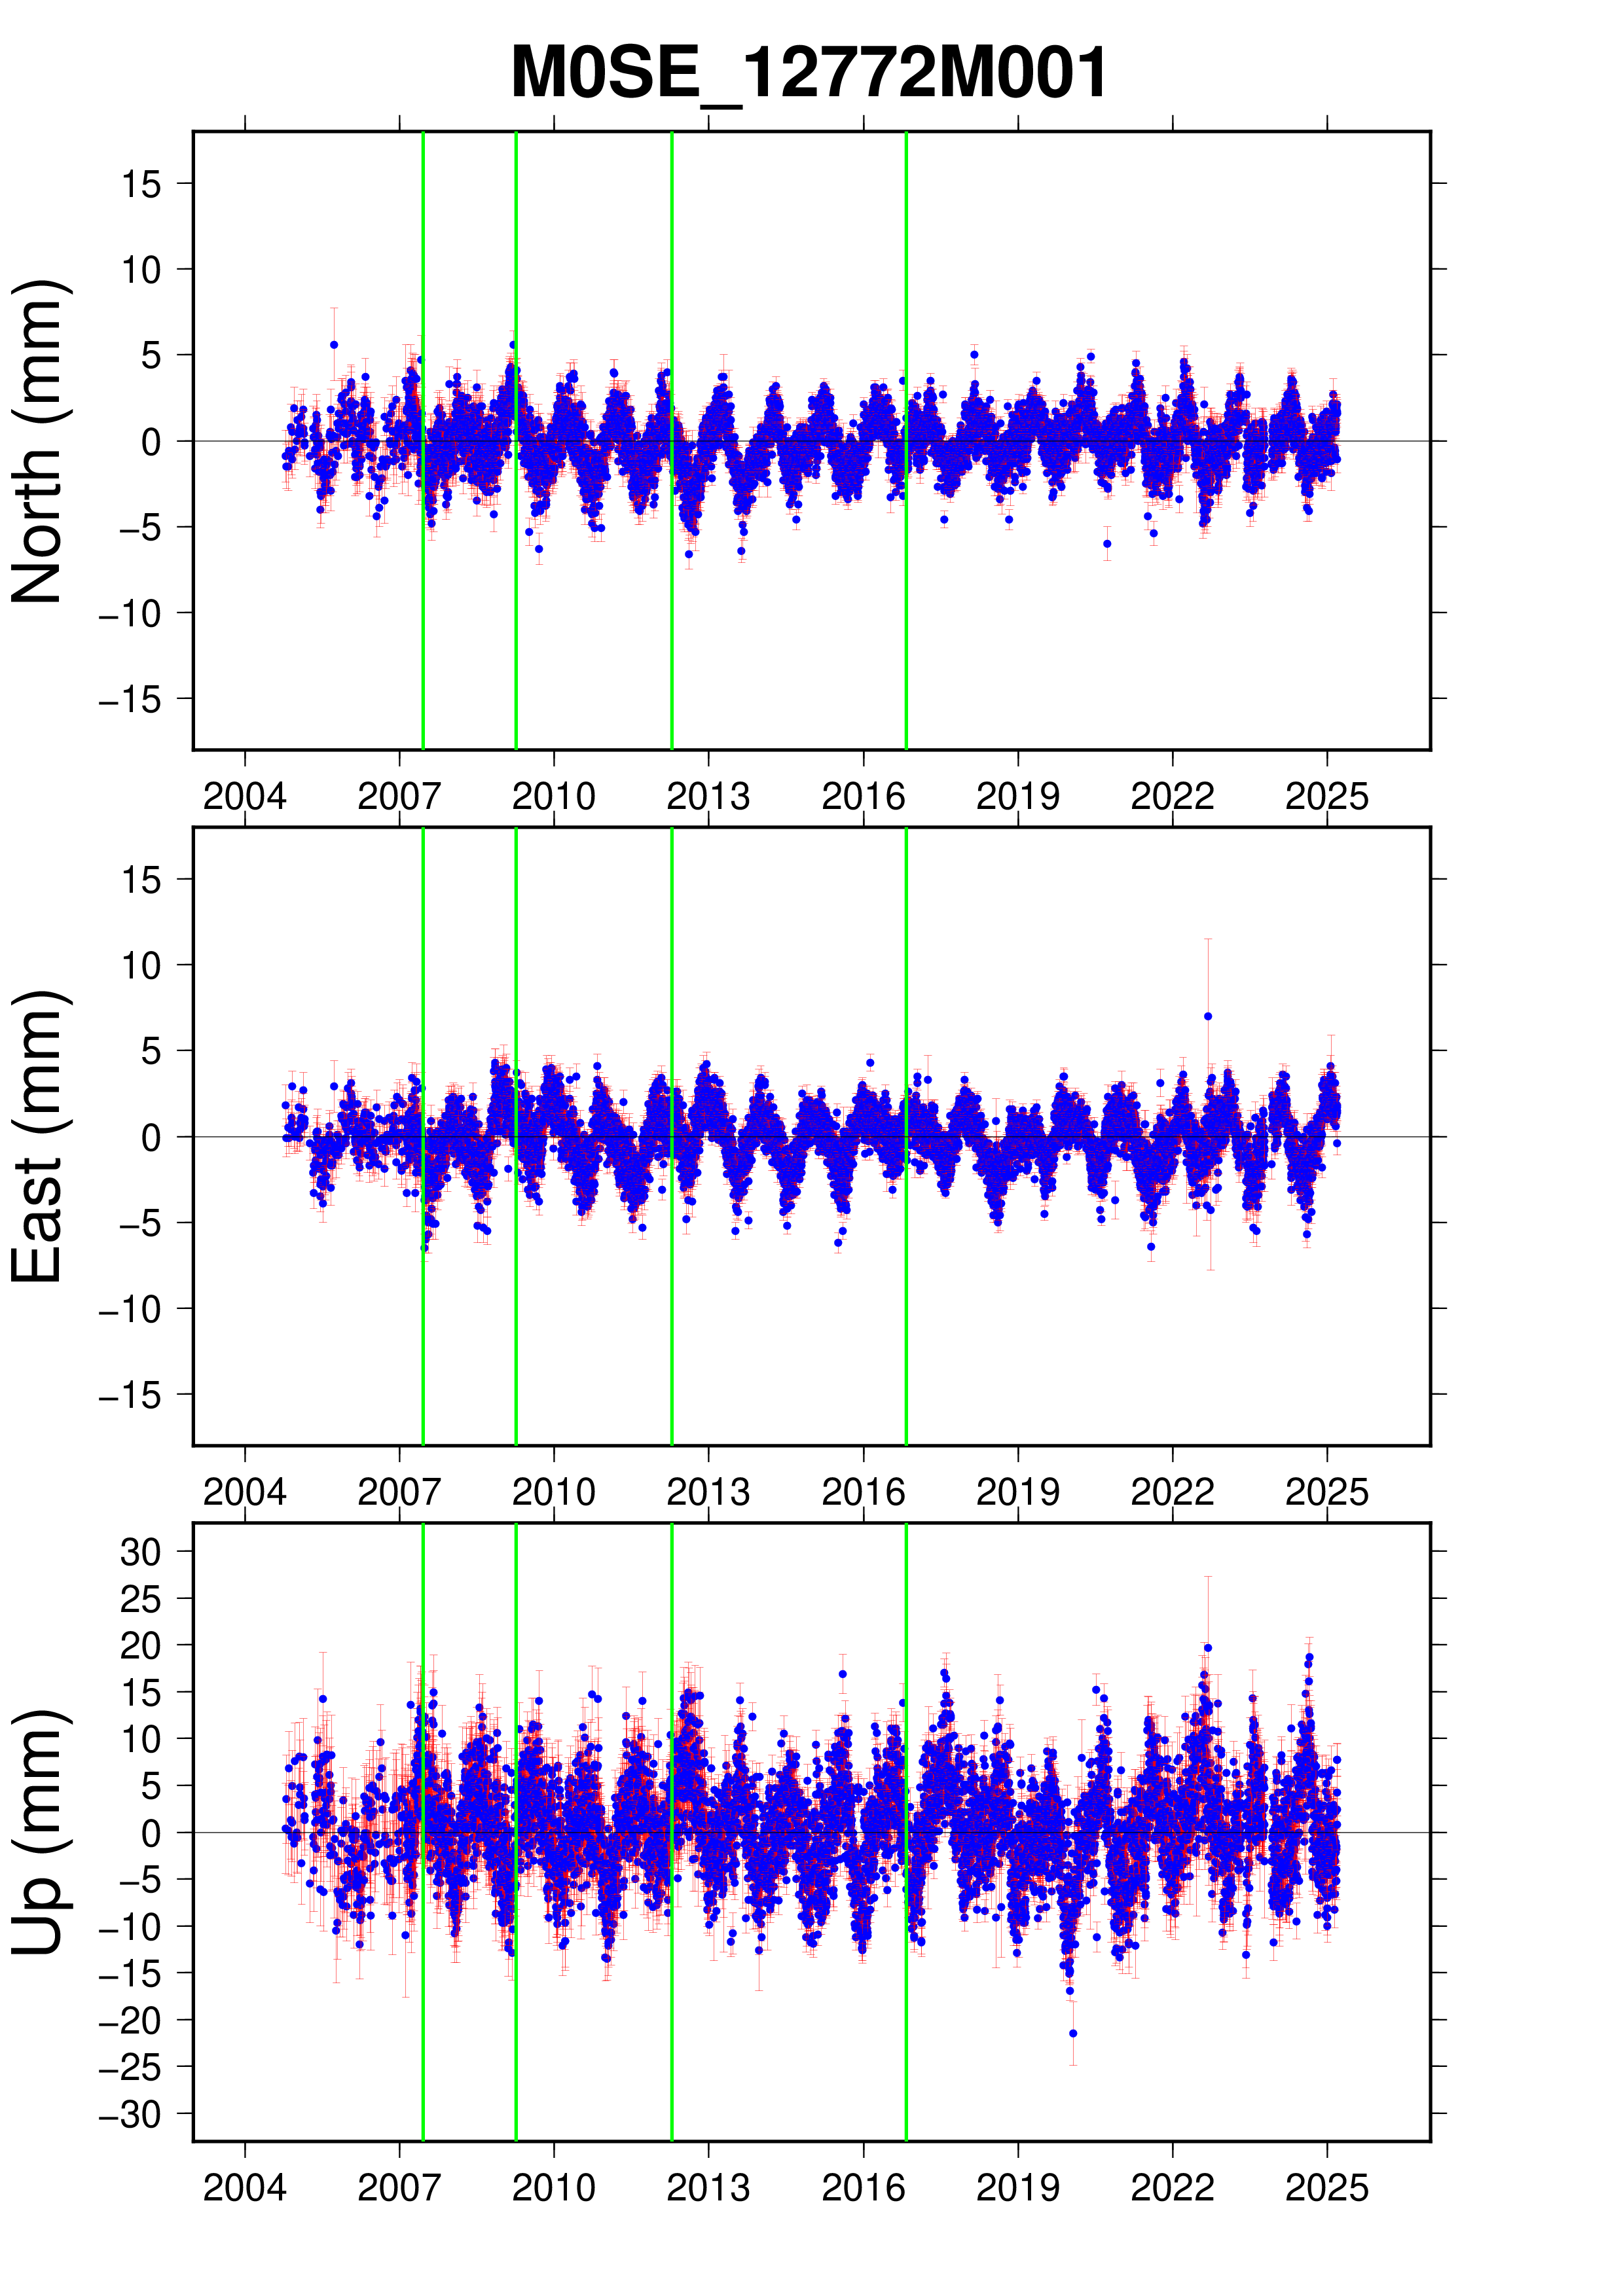The width and height of the screenshot is (1623, 2296).
Task: Click the high East outlier near 2023
Action: click(1208, 1016)
